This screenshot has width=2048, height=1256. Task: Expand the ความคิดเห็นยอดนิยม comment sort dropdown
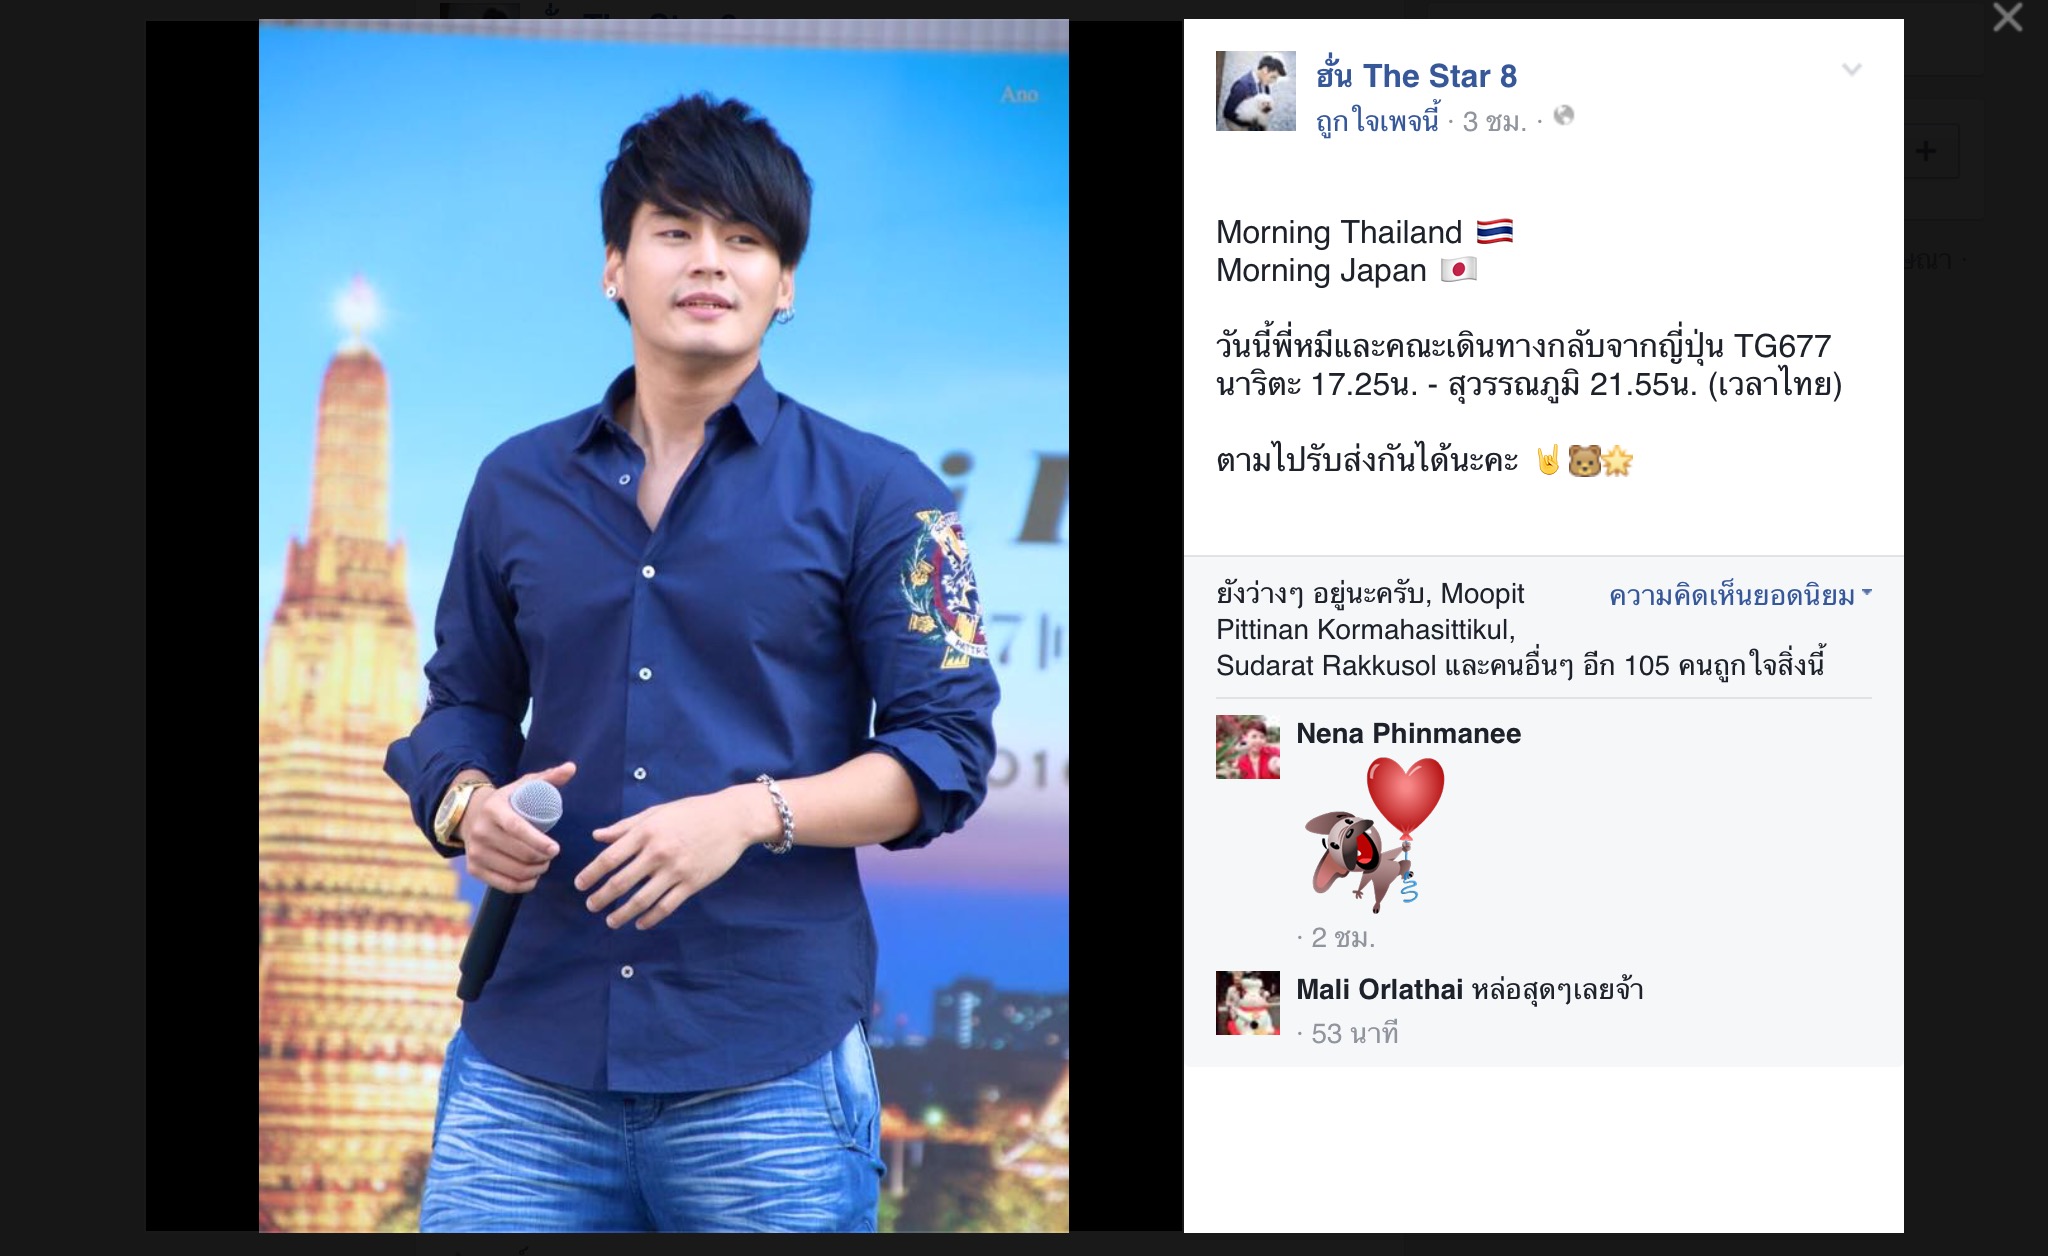click(1740, 595)
